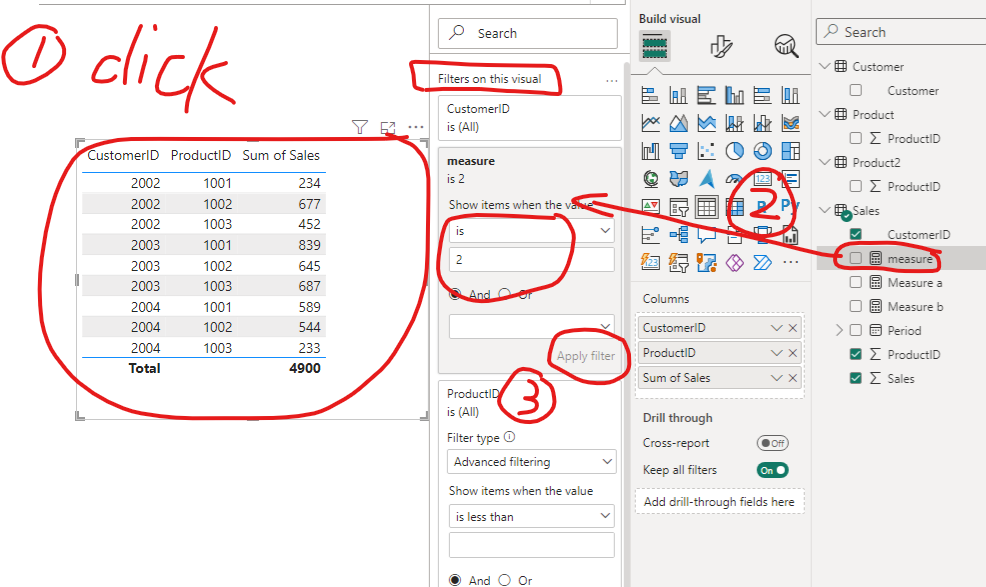Image resolution: width=986 pixels, height=587 pixels.
Task: Select the Key influencers visual
Action: [650, 235]
